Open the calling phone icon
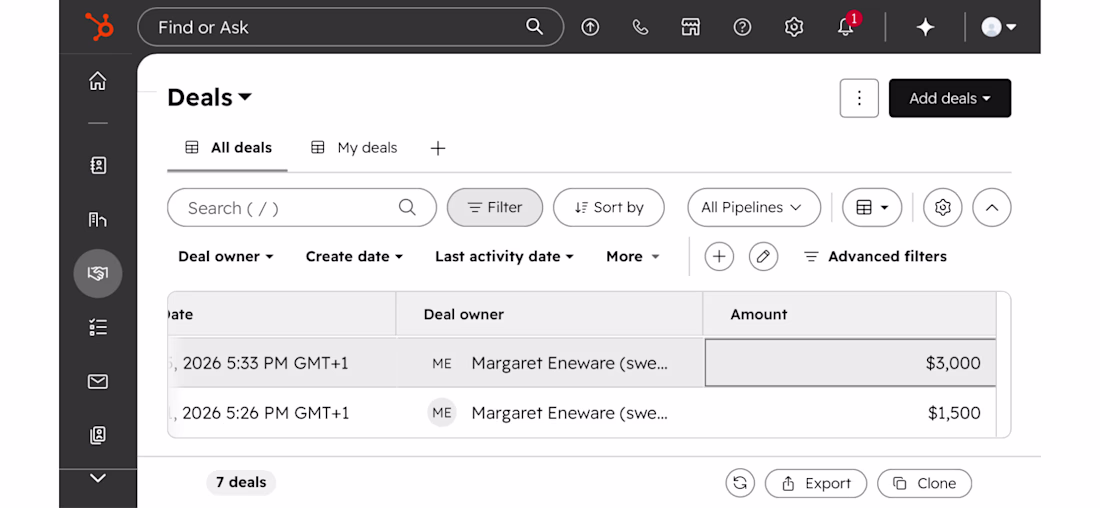Screen dimensions: 1100x508 click(640, 27)
